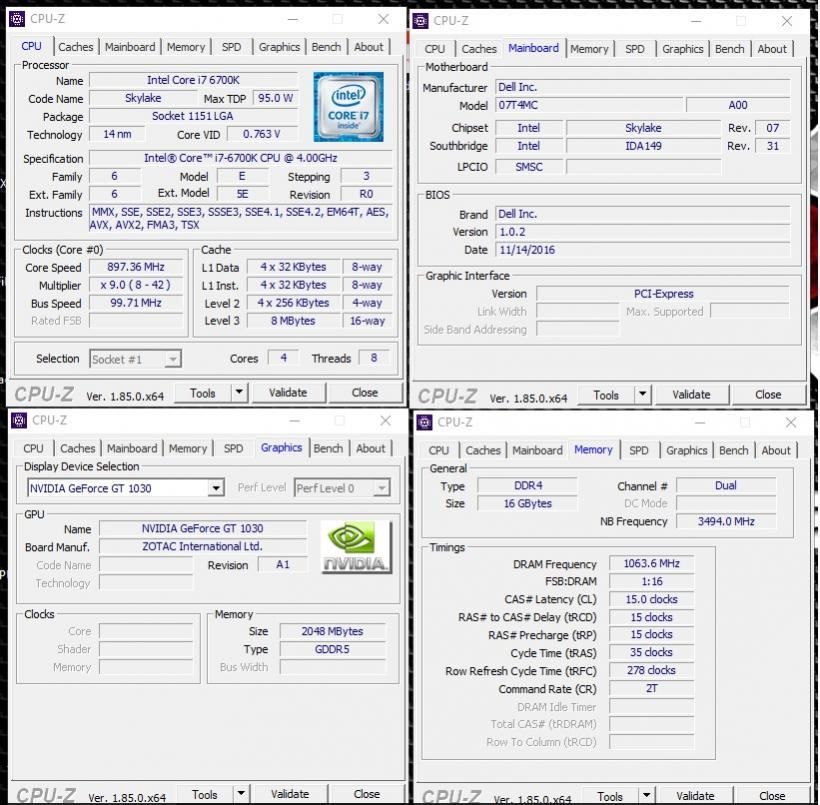Click Tools button in Memory window

610,796
